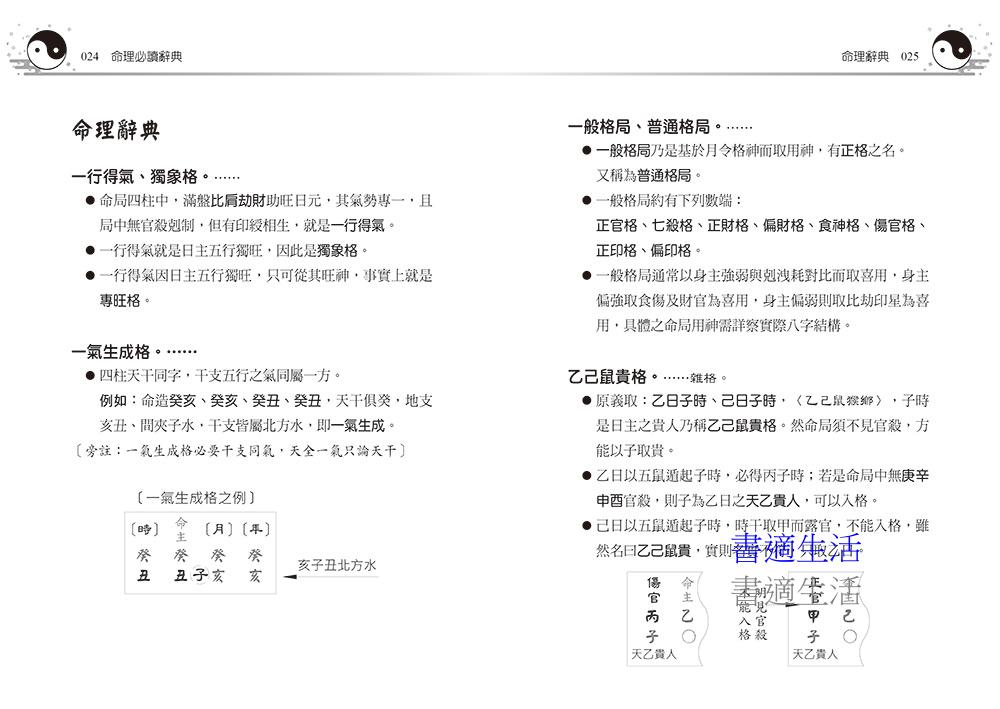Click the word 專旺格

point(120,300)
